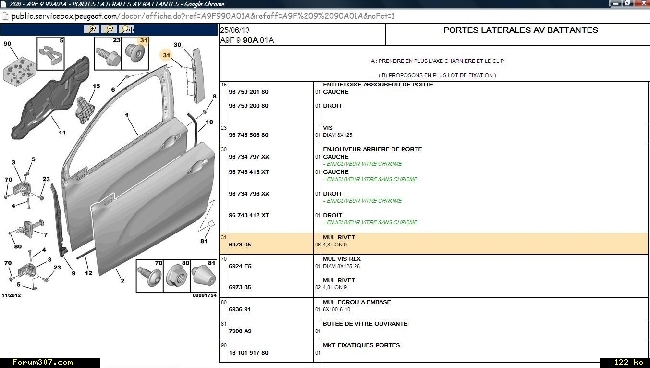The width and height of the screenshot is (650, 368).
Task: Select the flanged screw thumbnail labeled 70
Action: pyautogui.click(x=150, y=276)
